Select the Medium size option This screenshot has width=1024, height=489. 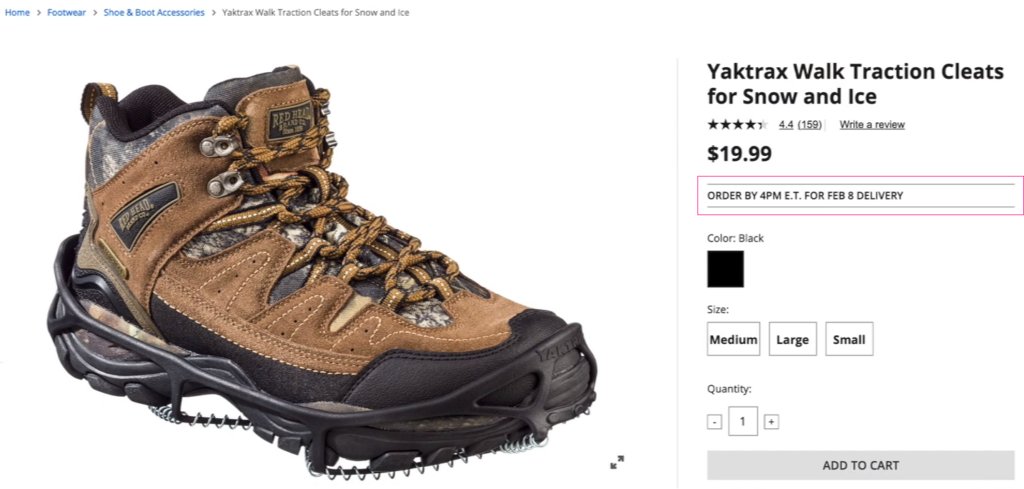[x=733, y=339]
